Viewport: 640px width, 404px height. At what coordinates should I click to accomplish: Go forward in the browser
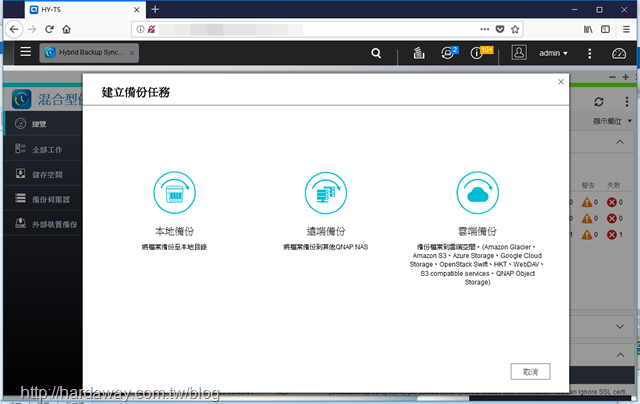coord(32,29)
